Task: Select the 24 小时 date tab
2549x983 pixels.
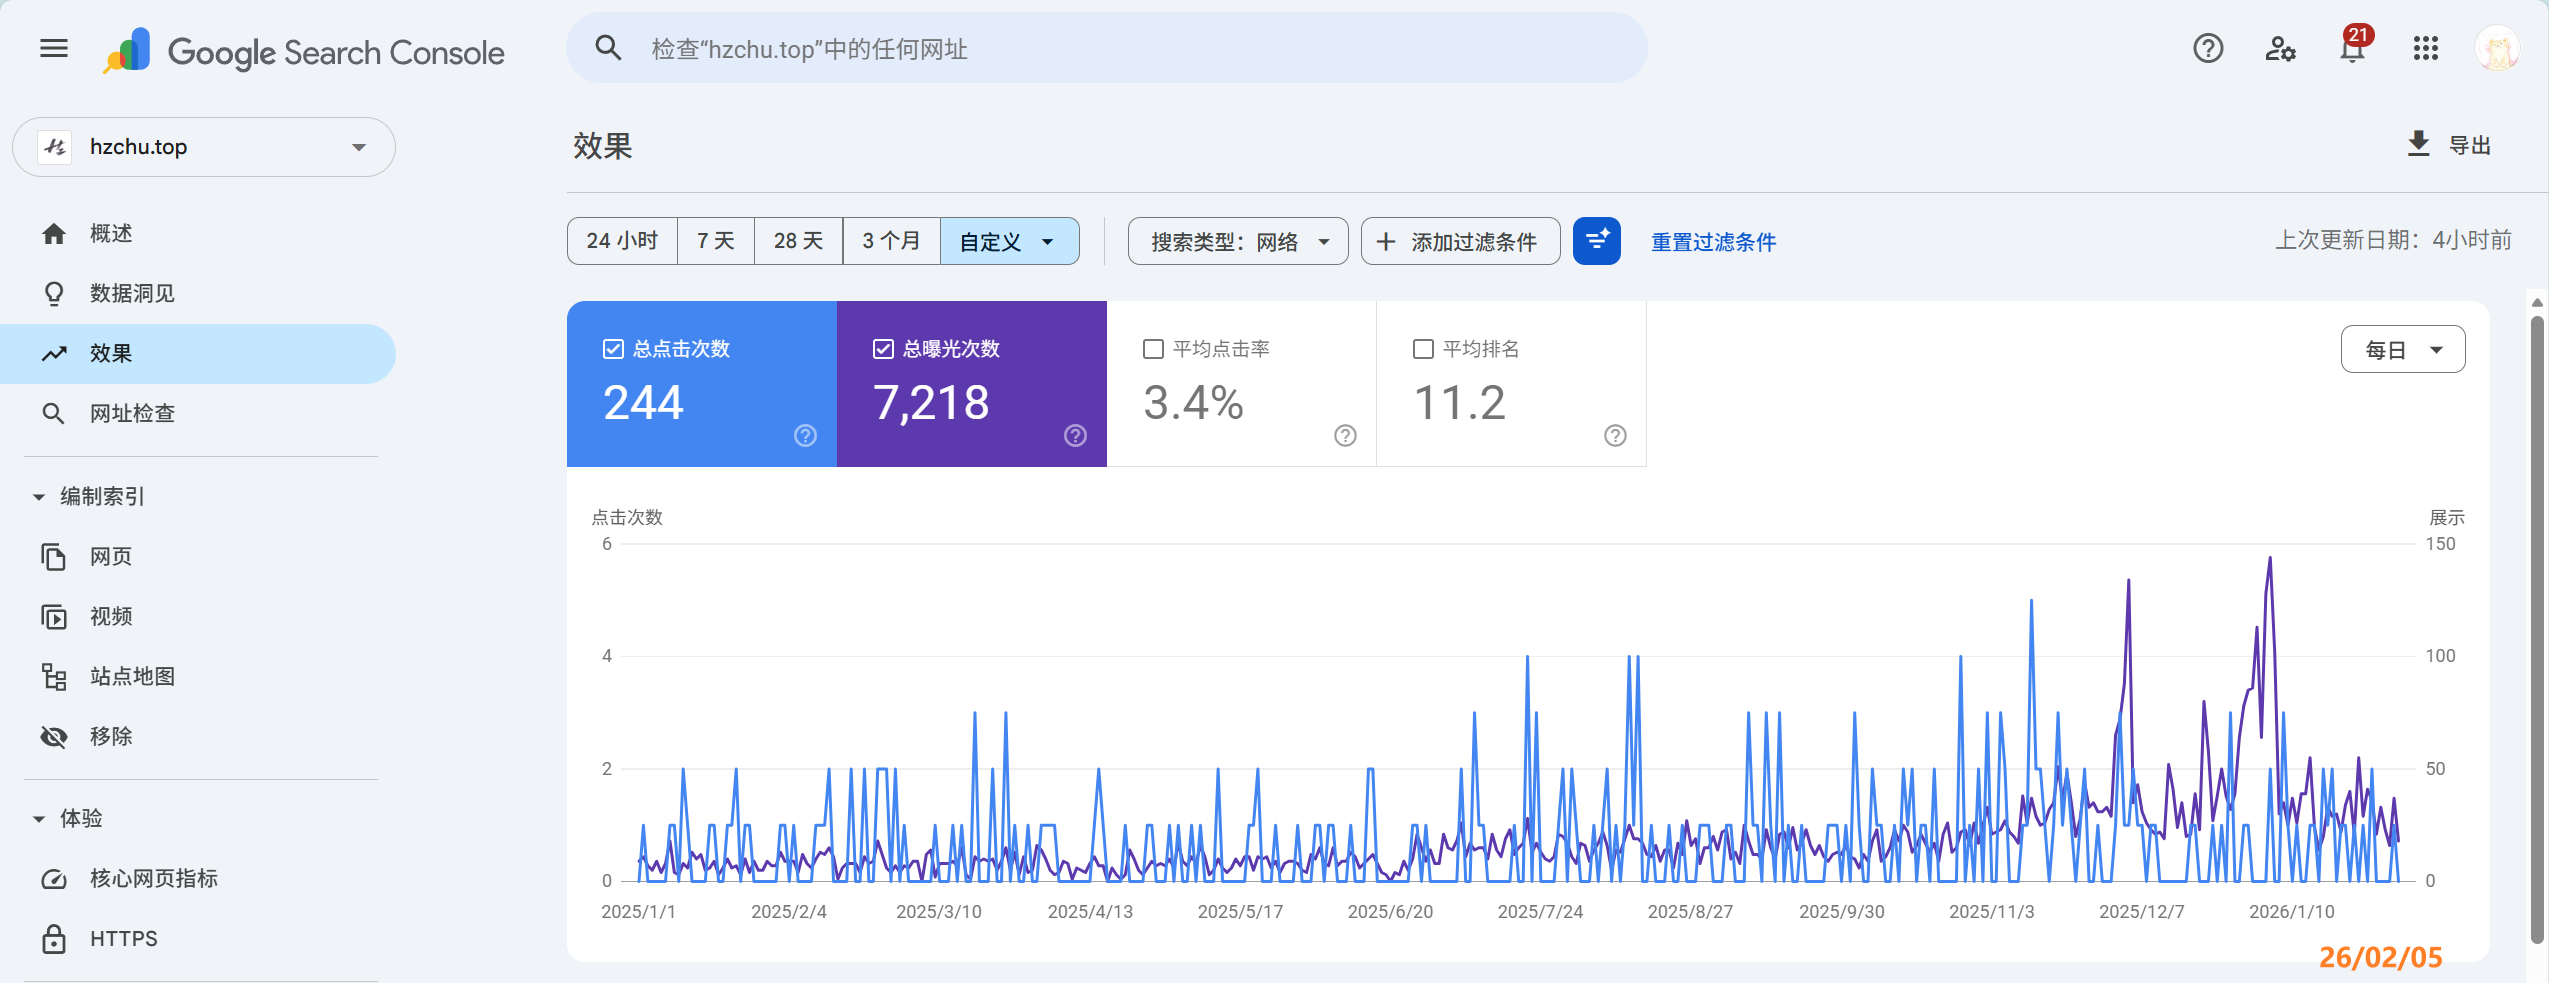Action: point(622,241)
